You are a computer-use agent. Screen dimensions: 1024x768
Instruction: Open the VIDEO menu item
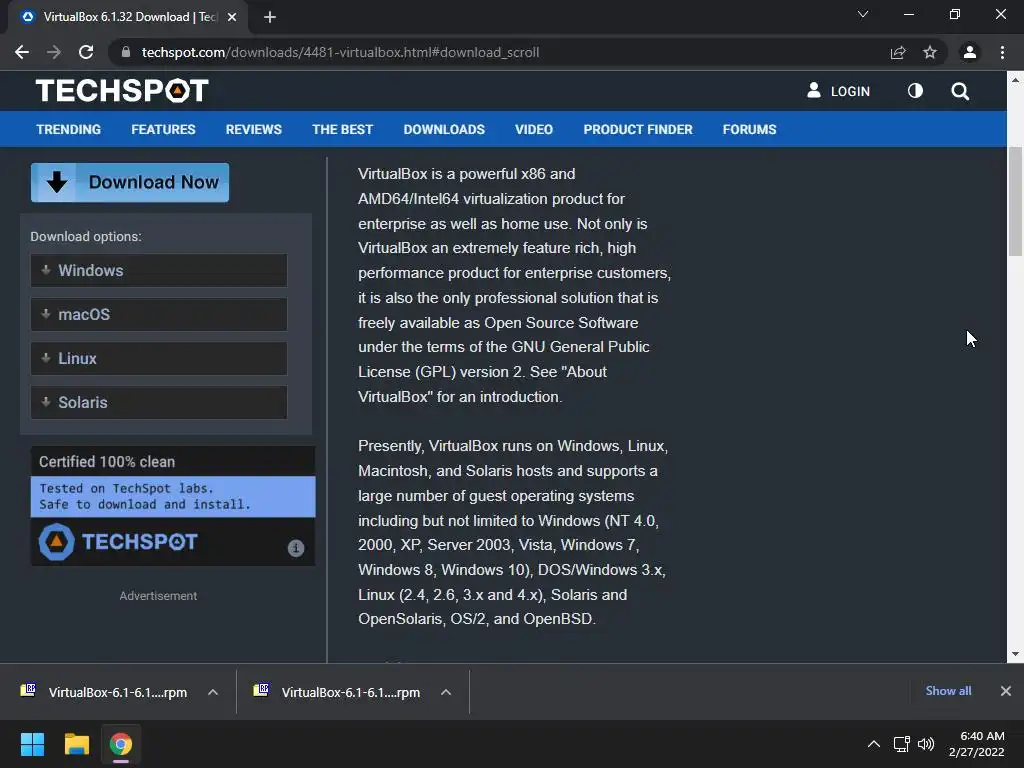tap(534, 129)
